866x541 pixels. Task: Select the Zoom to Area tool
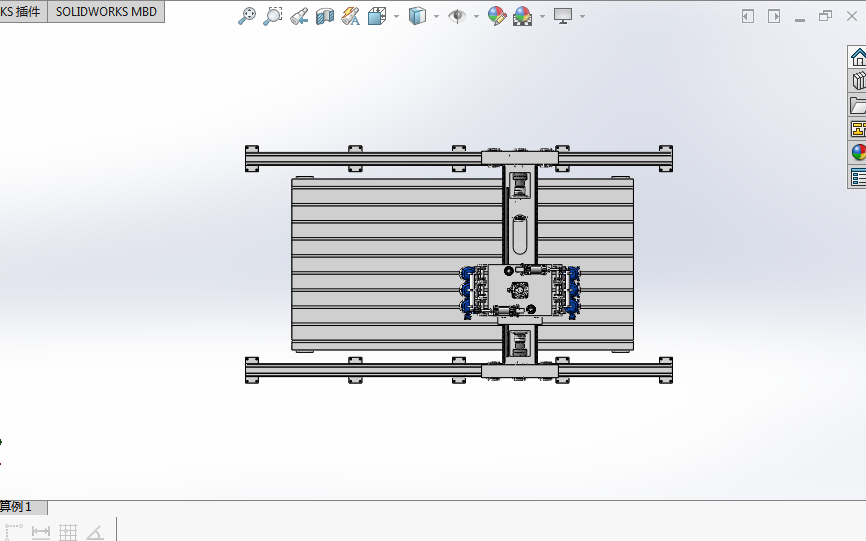click(x=272, y=16)
